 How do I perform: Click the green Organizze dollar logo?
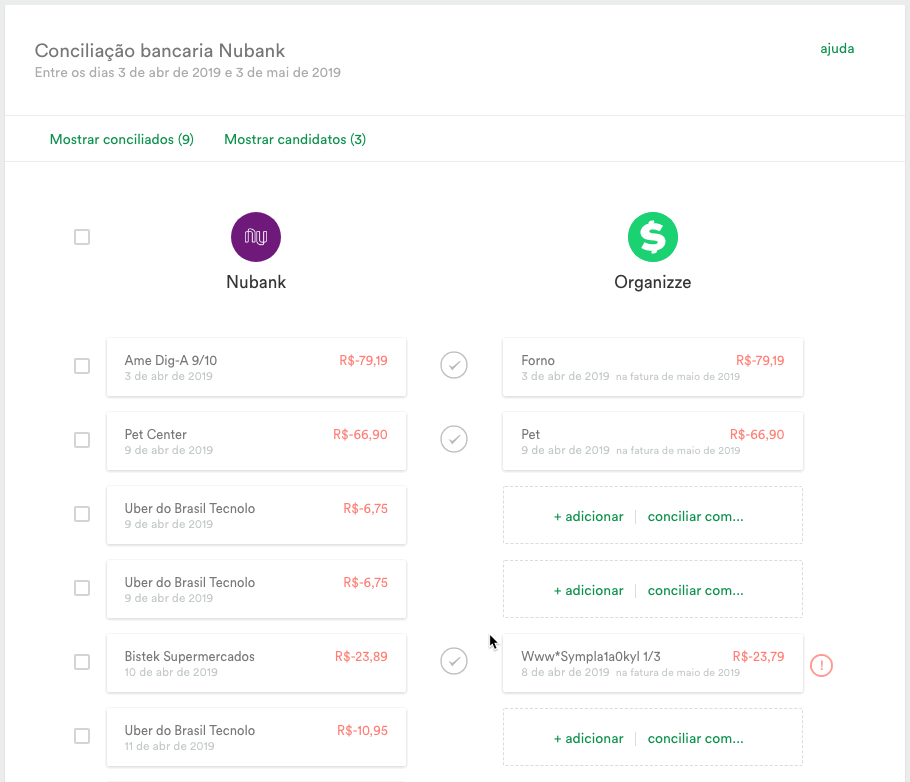click(x=653, y=237)
